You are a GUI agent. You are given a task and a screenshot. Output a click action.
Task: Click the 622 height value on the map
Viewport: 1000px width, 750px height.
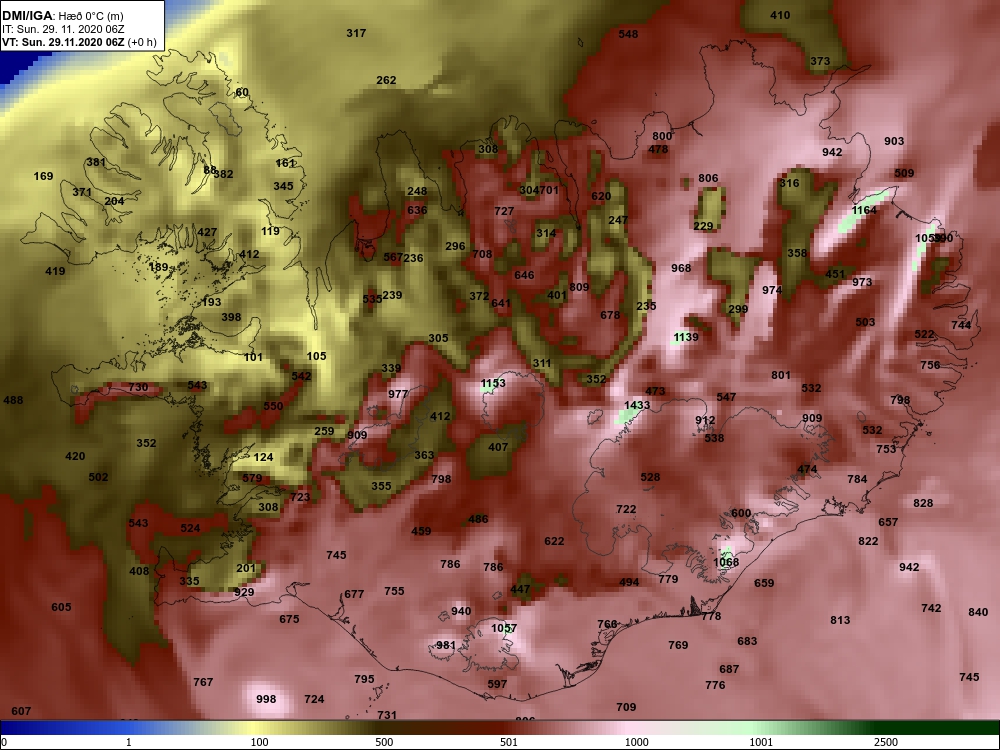tap(554, 541)
